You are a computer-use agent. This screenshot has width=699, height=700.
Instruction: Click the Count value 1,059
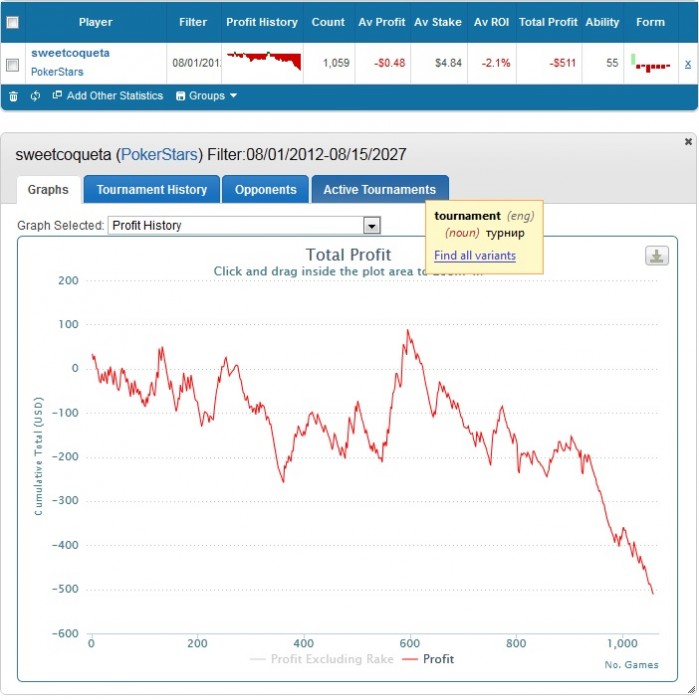(x=336, y=63)
